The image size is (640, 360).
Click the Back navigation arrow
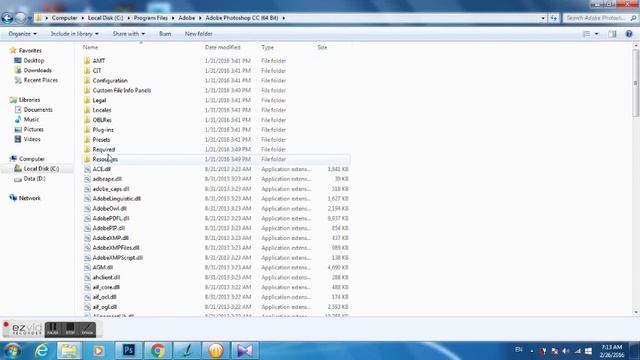click(x=7, y=18)
